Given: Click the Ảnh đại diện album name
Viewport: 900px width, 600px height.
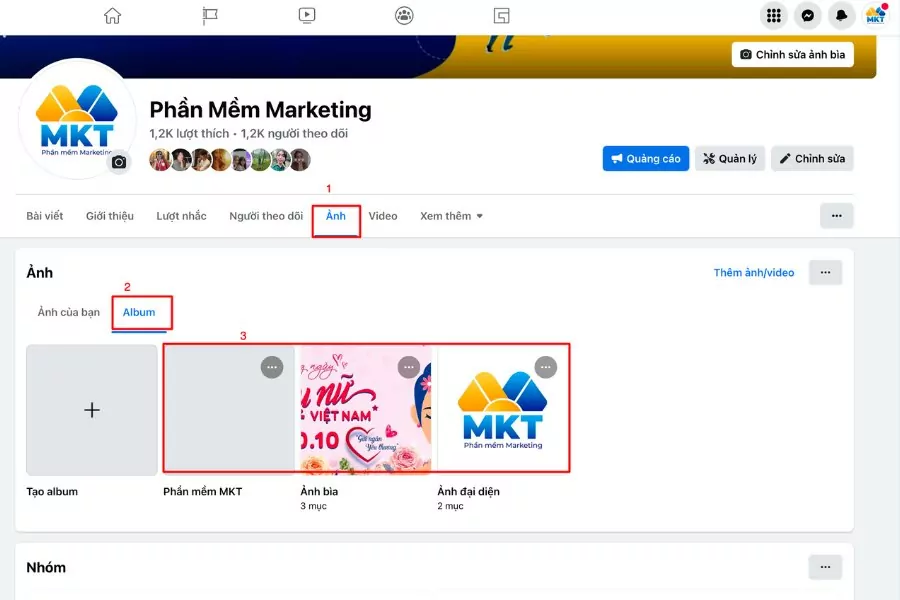Looking at the screenshot, I should 468,491.
